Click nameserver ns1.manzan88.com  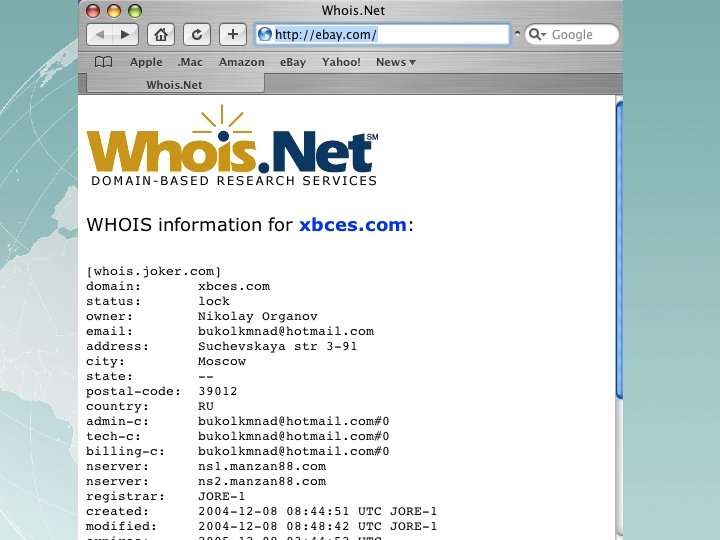(x=262, y=467)
